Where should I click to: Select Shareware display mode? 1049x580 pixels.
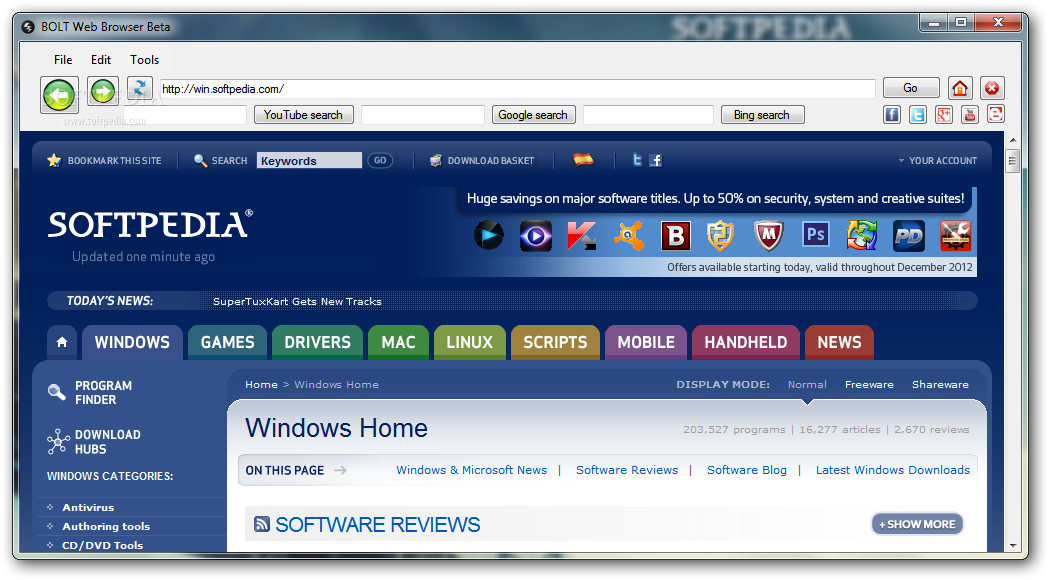pyautogui.click(x=940, y=385)
